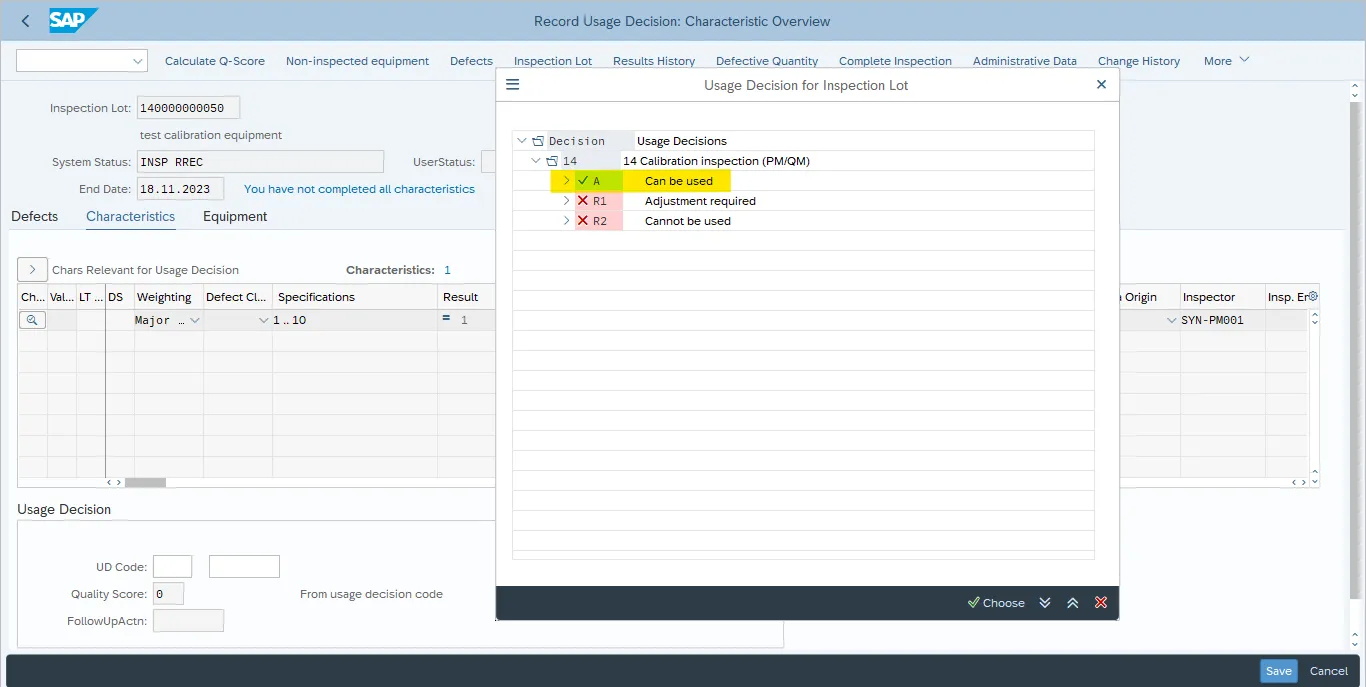Click the collapse all double-up arrow icon
The width and height of the screenshot is (1366, 687).
[x=1073, y=603]
